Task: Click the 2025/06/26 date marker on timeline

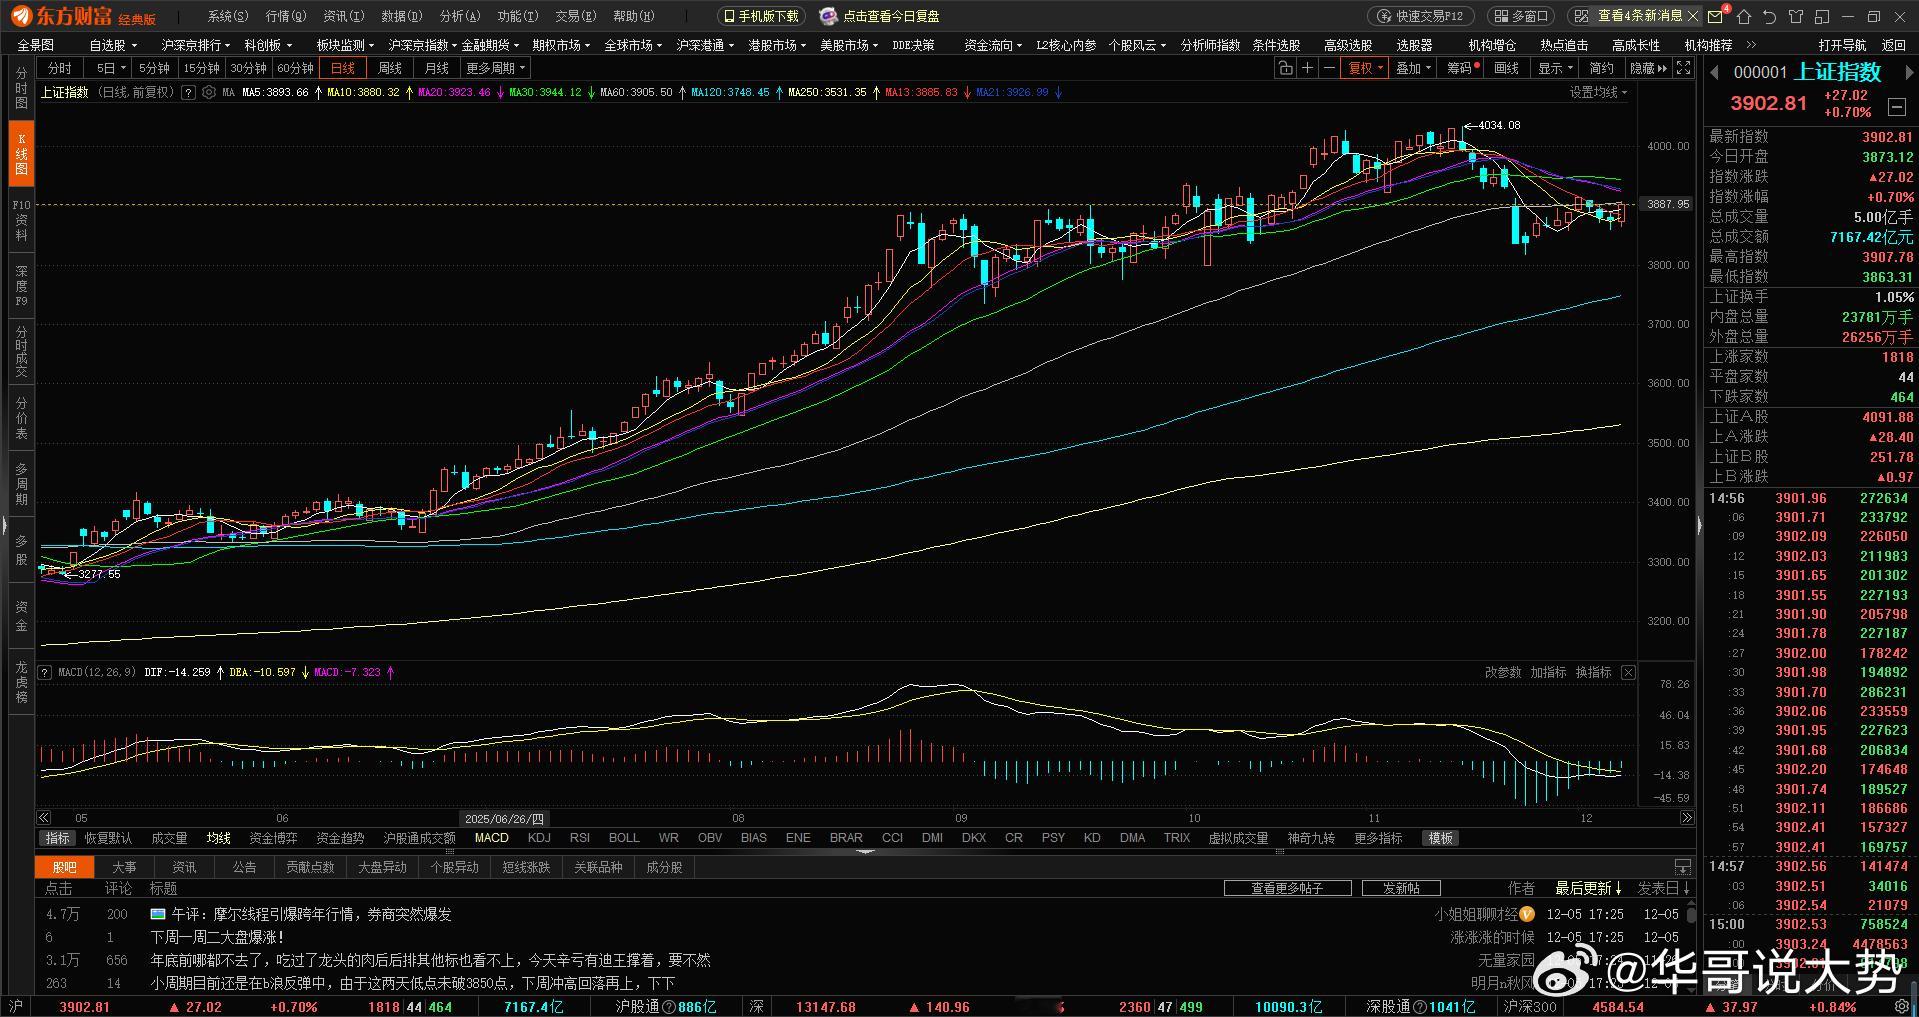Action: tap(505, 818)
